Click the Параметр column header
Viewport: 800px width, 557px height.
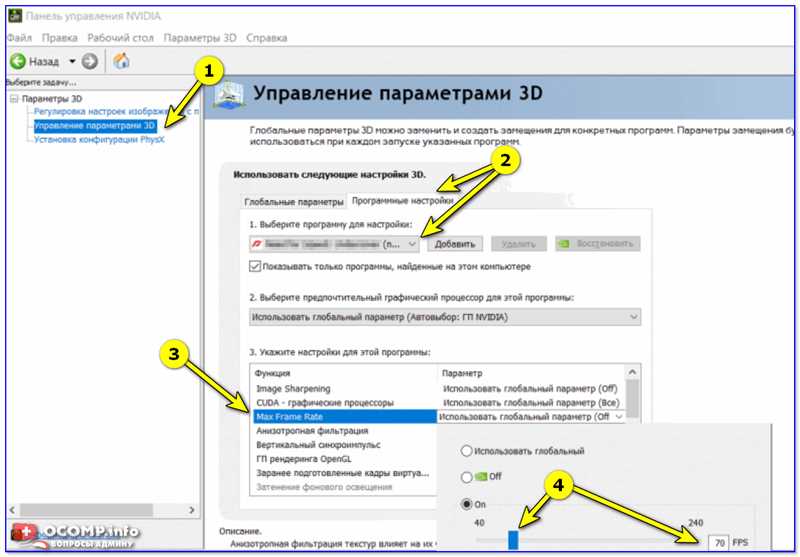(x=532, y=373)
